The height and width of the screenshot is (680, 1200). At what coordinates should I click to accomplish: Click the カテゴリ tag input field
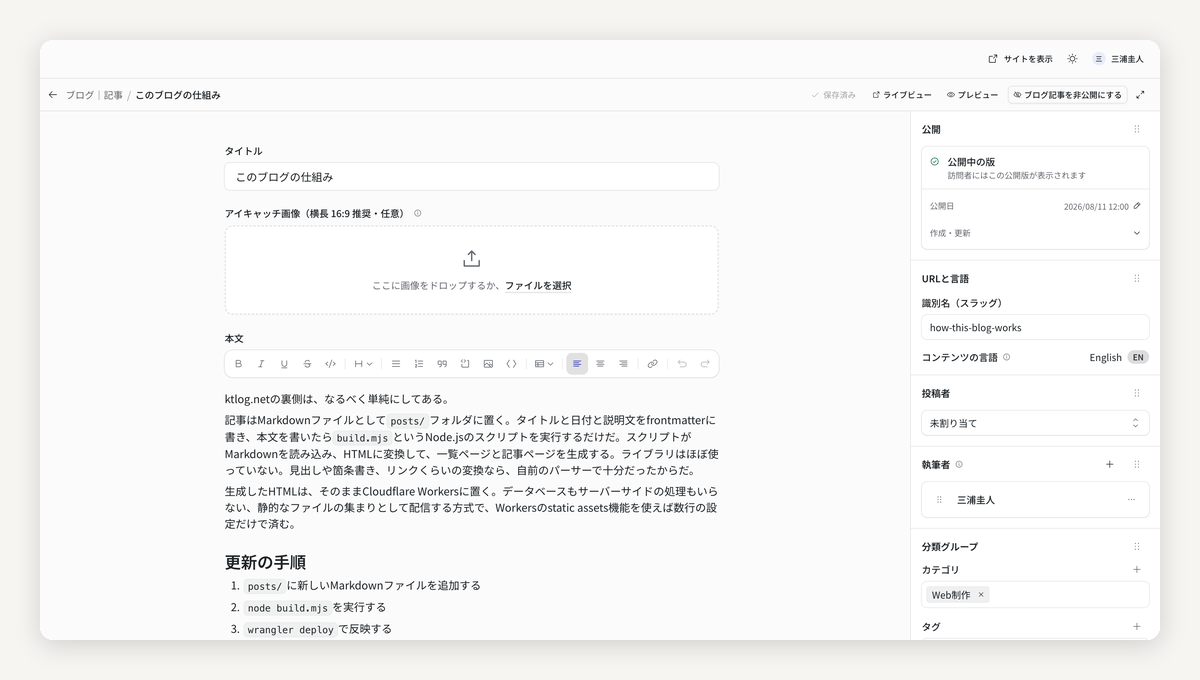[1035, 595]
